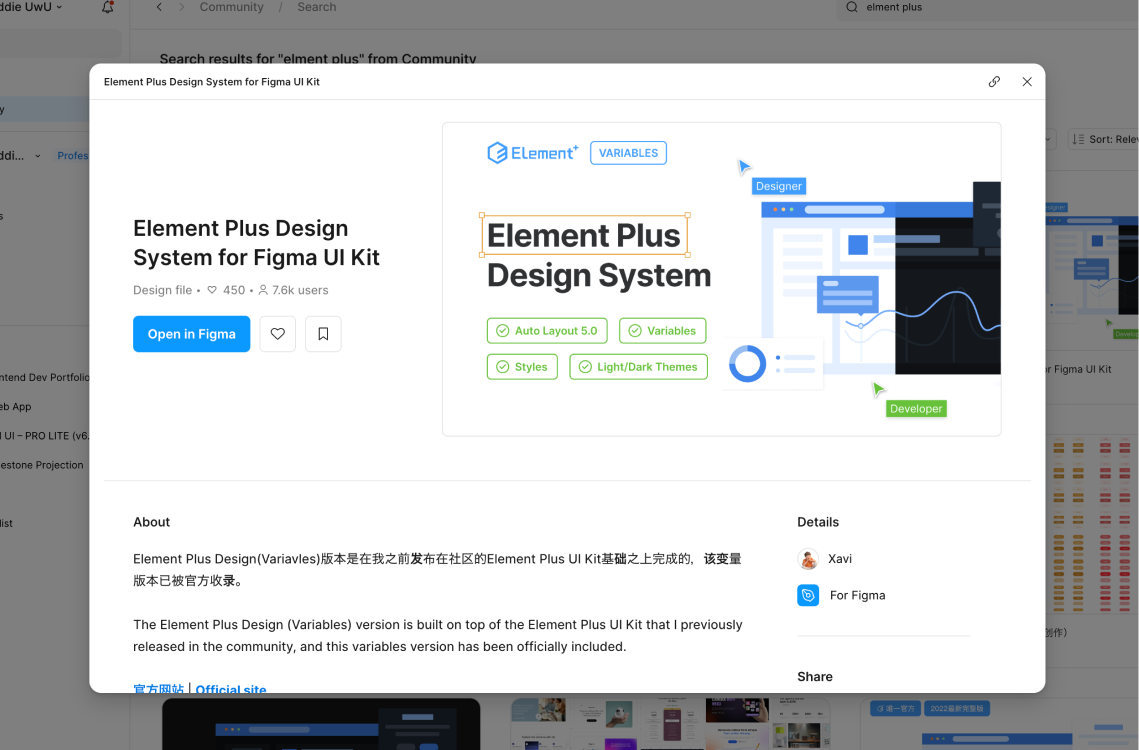The image size is (1139, 750).
Task: Go forward with the right chevron
Action: (x=182, y=7)
